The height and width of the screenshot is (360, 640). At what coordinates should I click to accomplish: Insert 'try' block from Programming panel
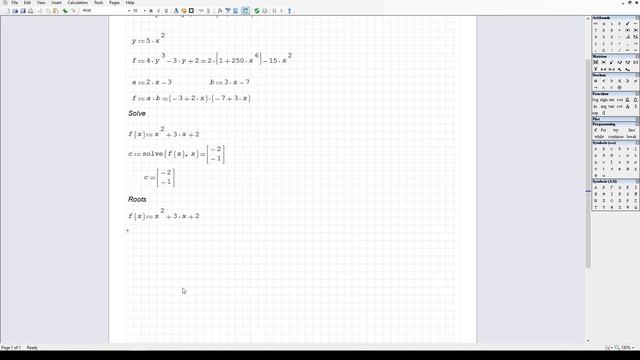(616, 130)
